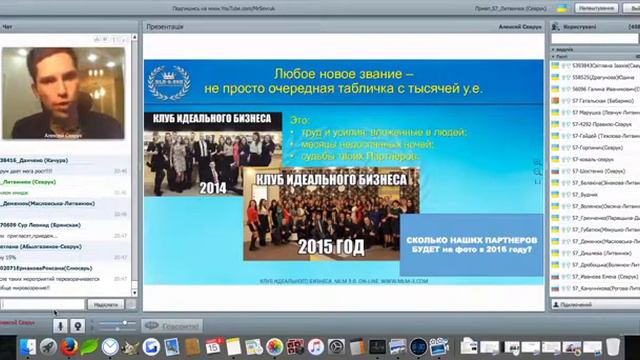Open Calendar showing 15 in dock
Screen dimensions: 640x360
213,347
